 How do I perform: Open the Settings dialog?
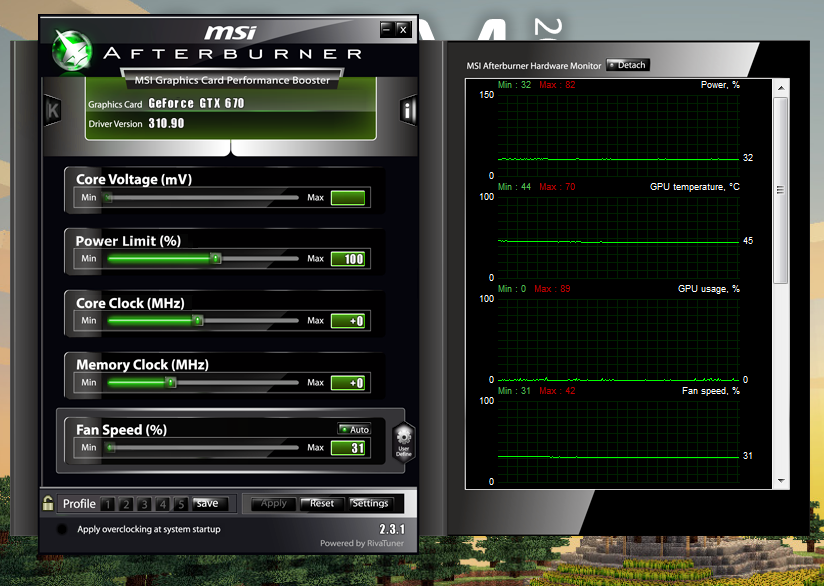coord(370,503)
